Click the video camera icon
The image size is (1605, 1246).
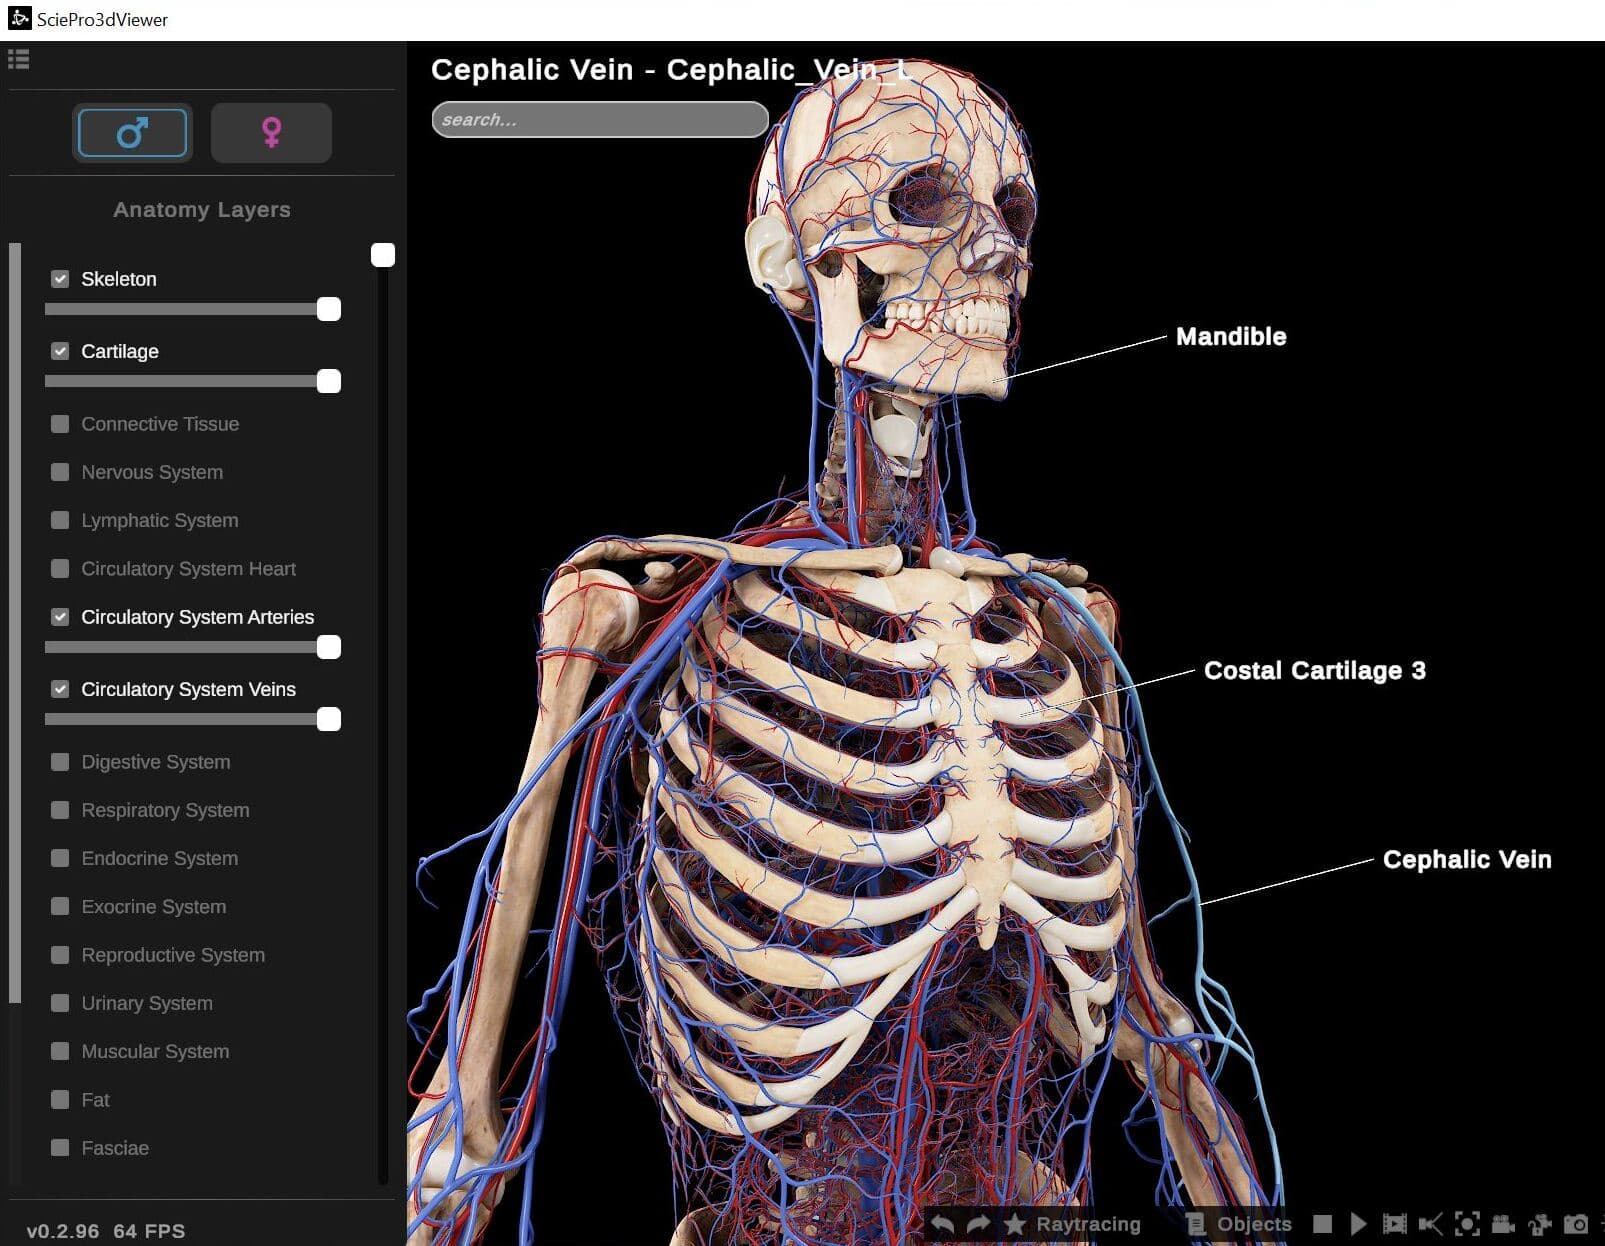tap(1503, 1224)
